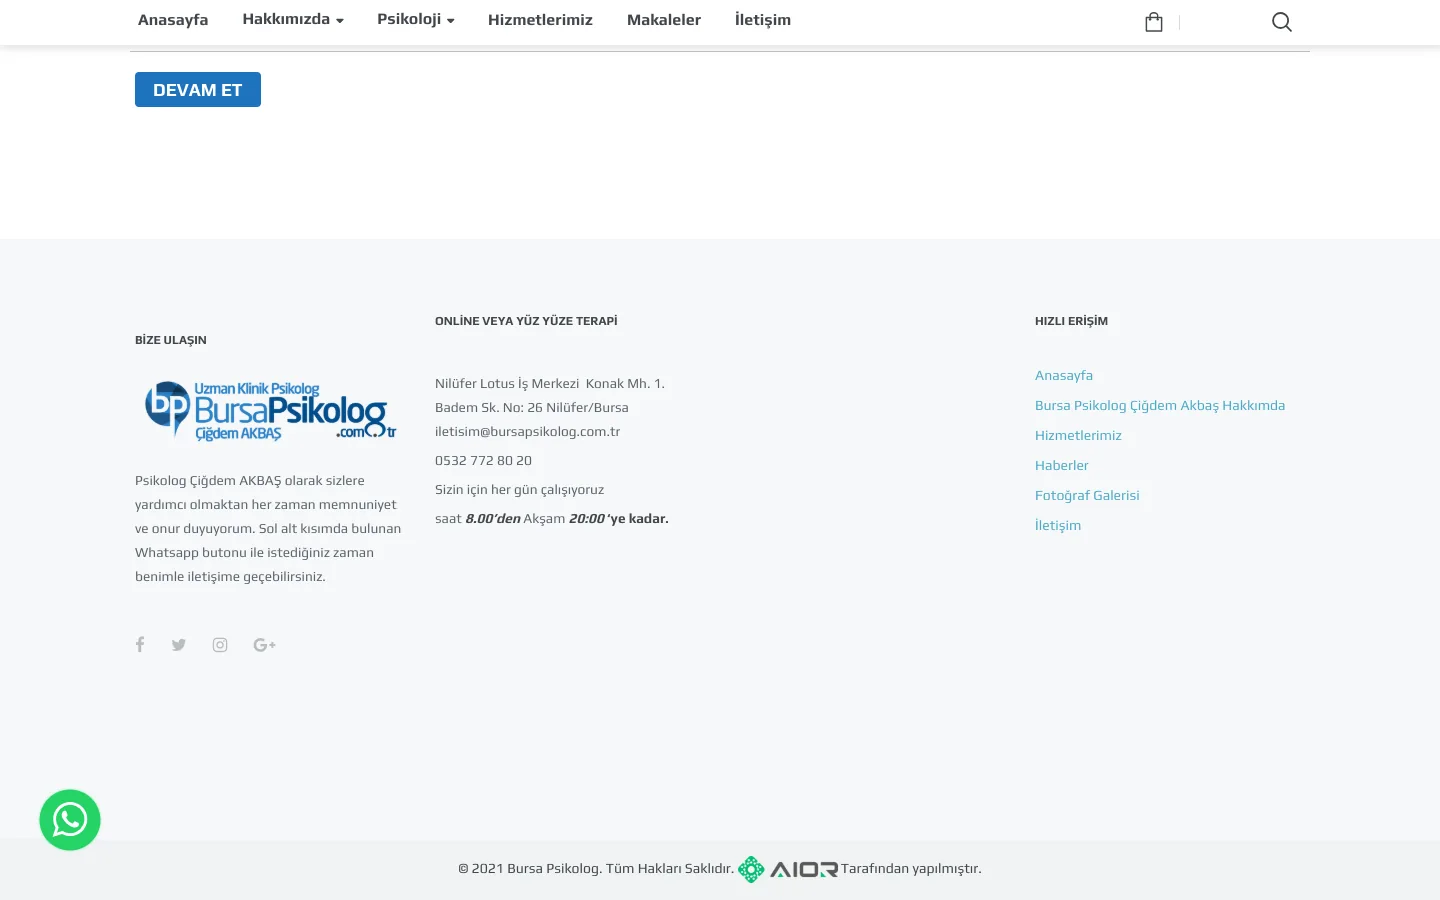Click the search magnifier icon
1440x900 pixels.
pos(1282,22)
